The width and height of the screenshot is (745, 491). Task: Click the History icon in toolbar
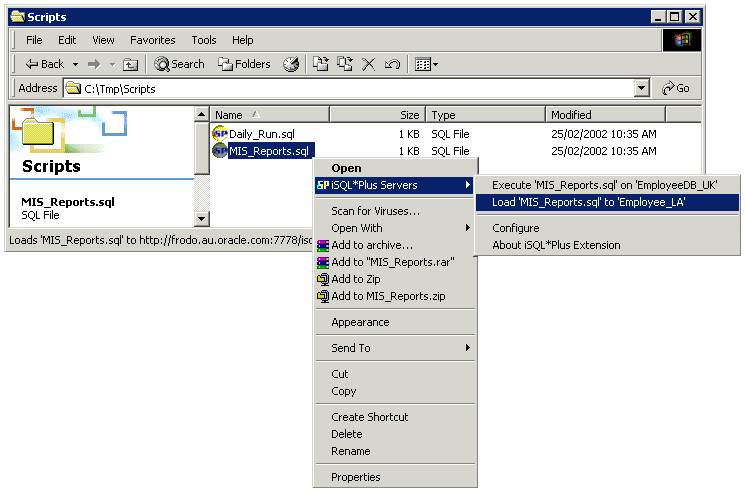click(x=291, y=64)
